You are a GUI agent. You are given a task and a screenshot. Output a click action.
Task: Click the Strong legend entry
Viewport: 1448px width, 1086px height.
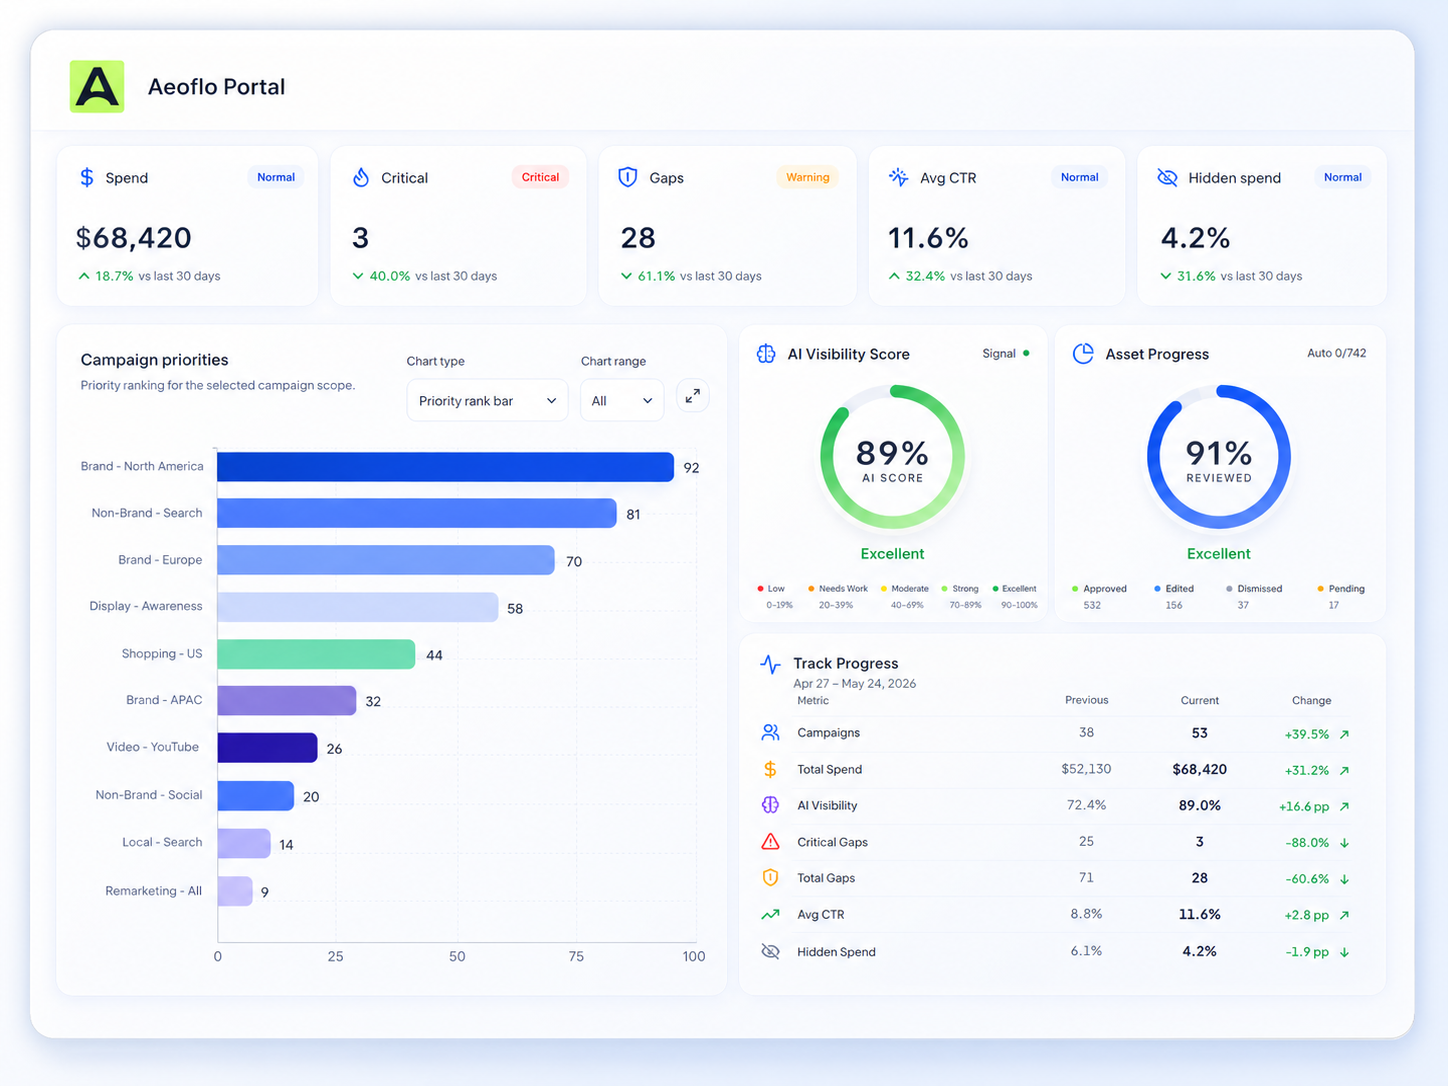[961, 596]
